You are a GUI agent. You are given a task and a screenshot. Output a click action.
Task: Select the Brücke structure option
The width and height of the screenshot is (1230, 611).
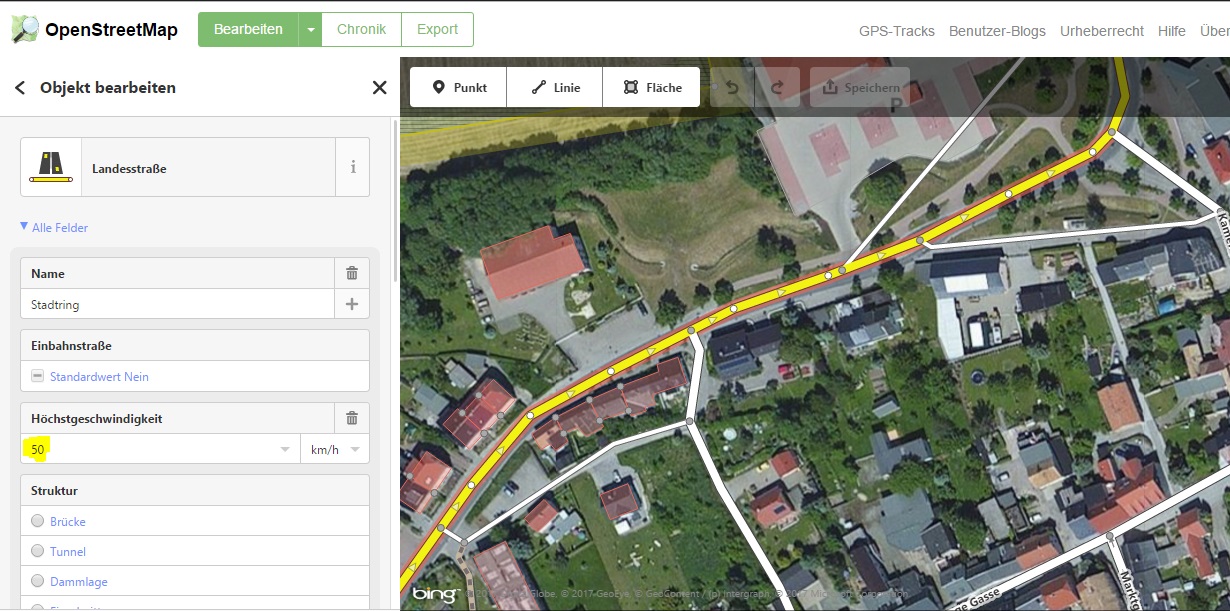coord(38,521)
